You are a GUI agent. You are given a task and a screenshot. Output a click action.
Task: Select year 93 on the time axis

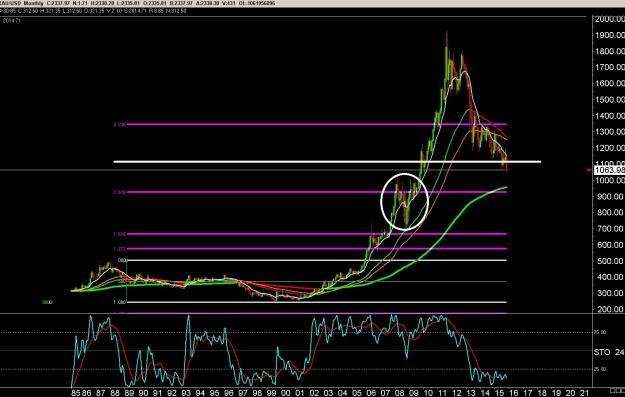(x=186, y=393)
